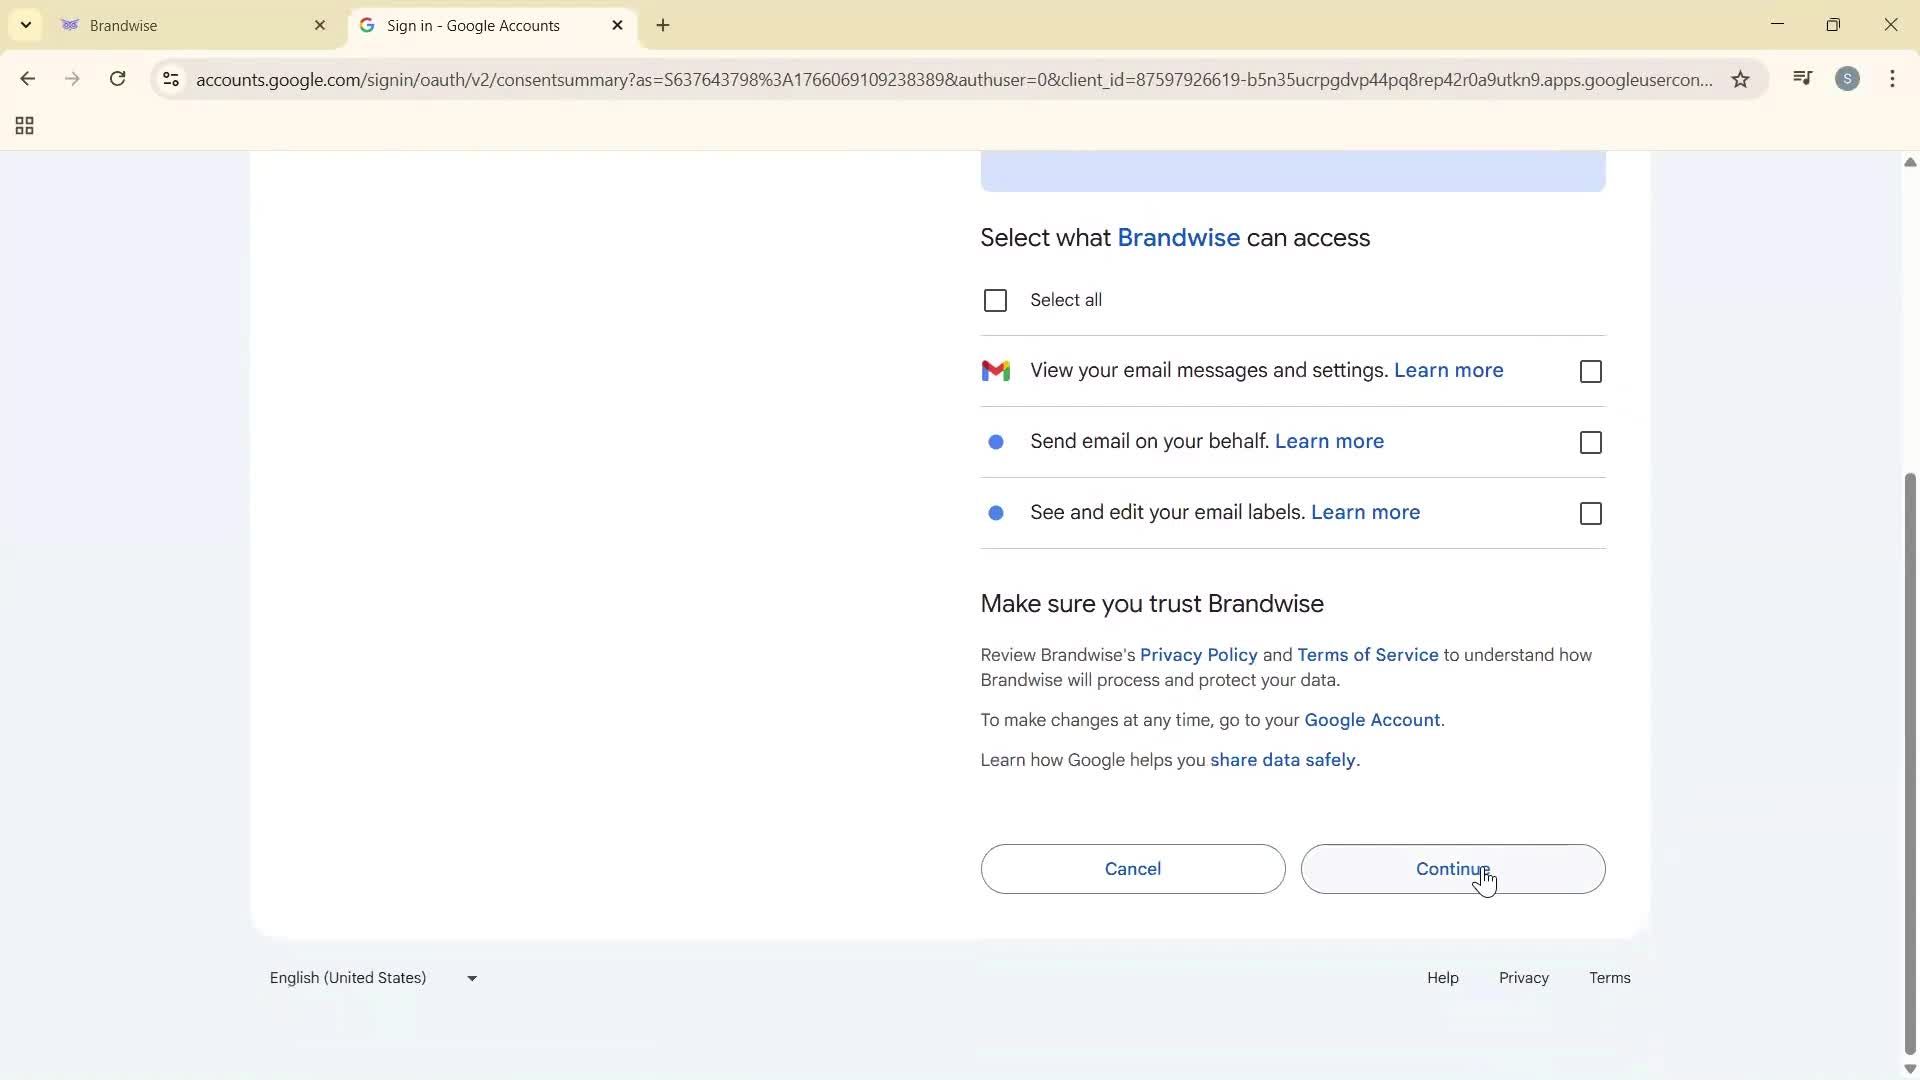Check 'Send email on your behalf' permission
The image size is (1920, 1080).
[1590, 442]
